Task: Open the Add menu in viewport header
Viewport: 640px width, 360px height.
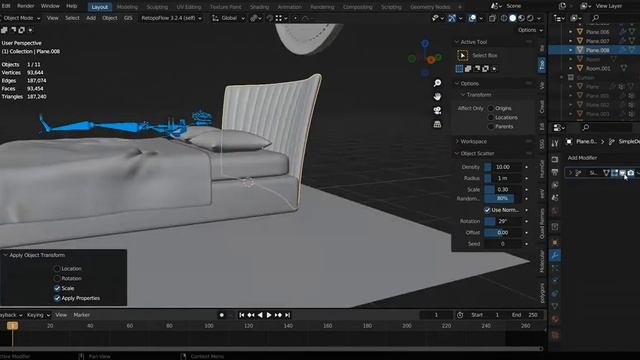Action: click(91, 18)
